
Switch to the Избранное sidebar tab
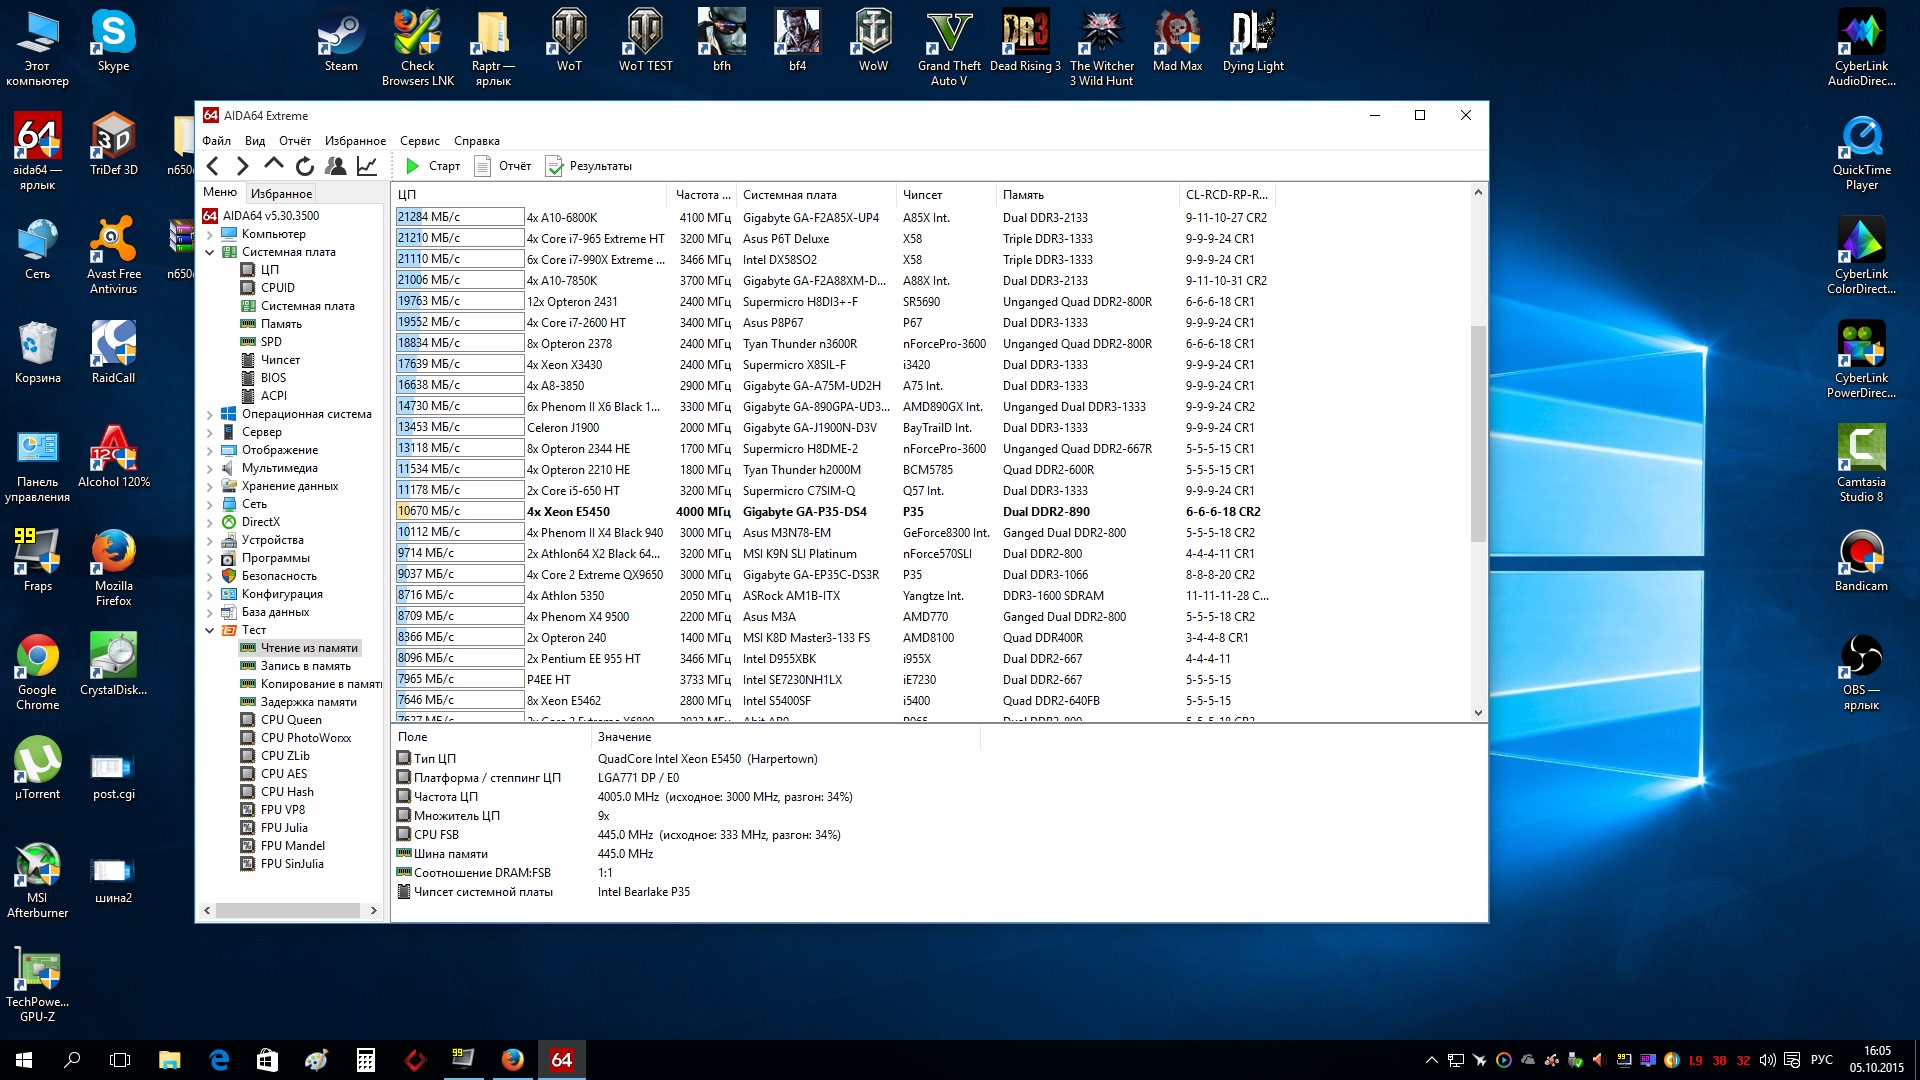(281, 193)
